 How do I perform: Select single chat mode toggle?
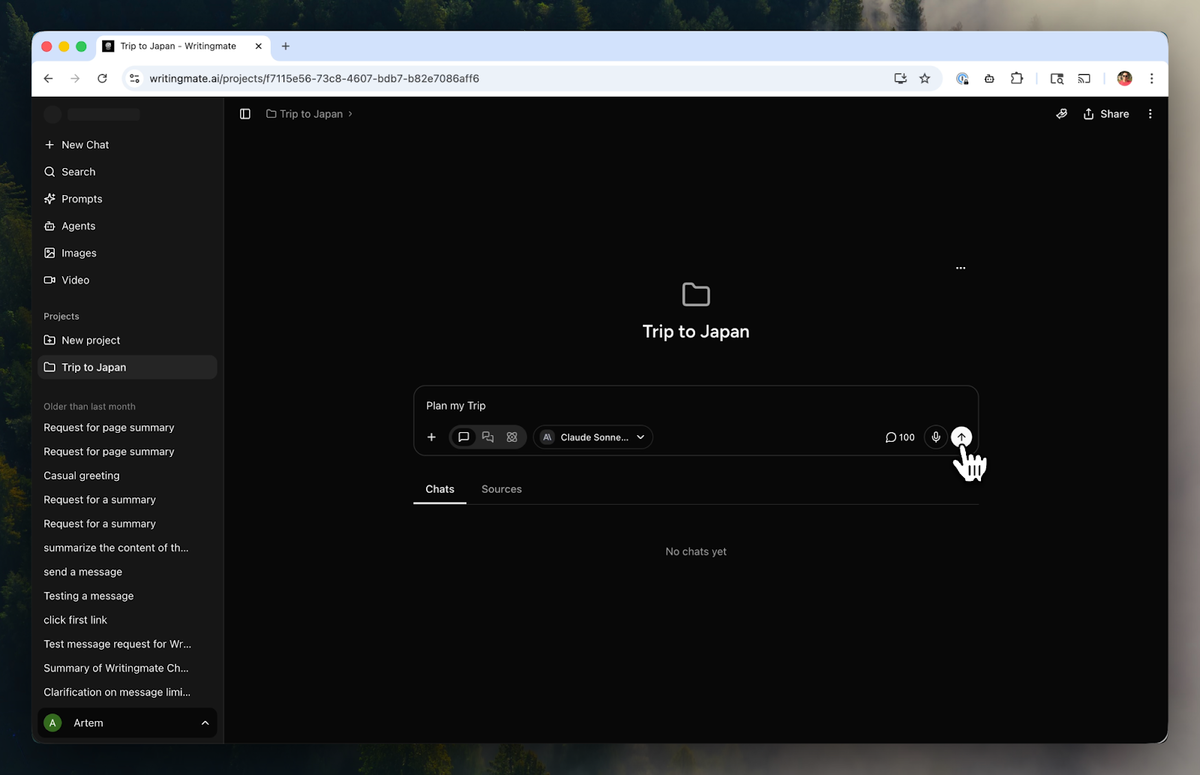click(464, 437)
